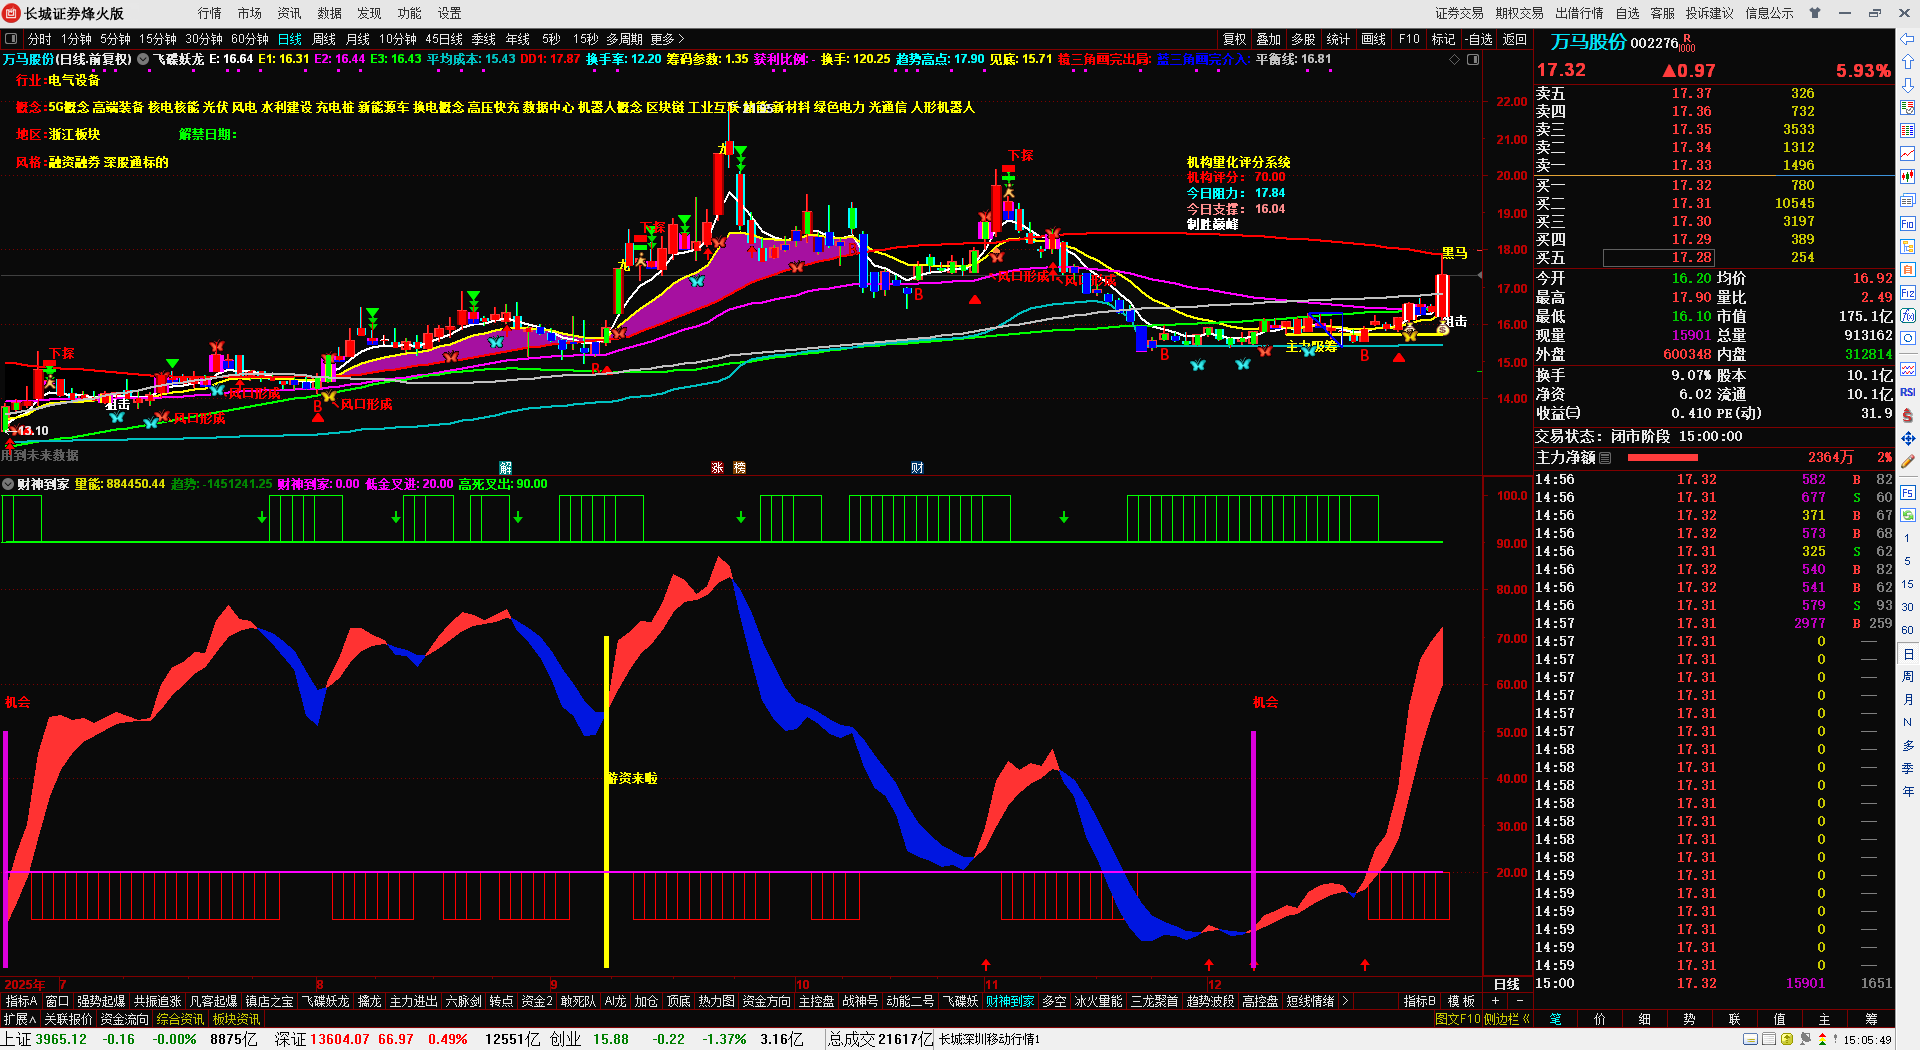Screen dimensions: 1920x1050
Task: Expand the 指标A indicator selector
Action: 21,1001
